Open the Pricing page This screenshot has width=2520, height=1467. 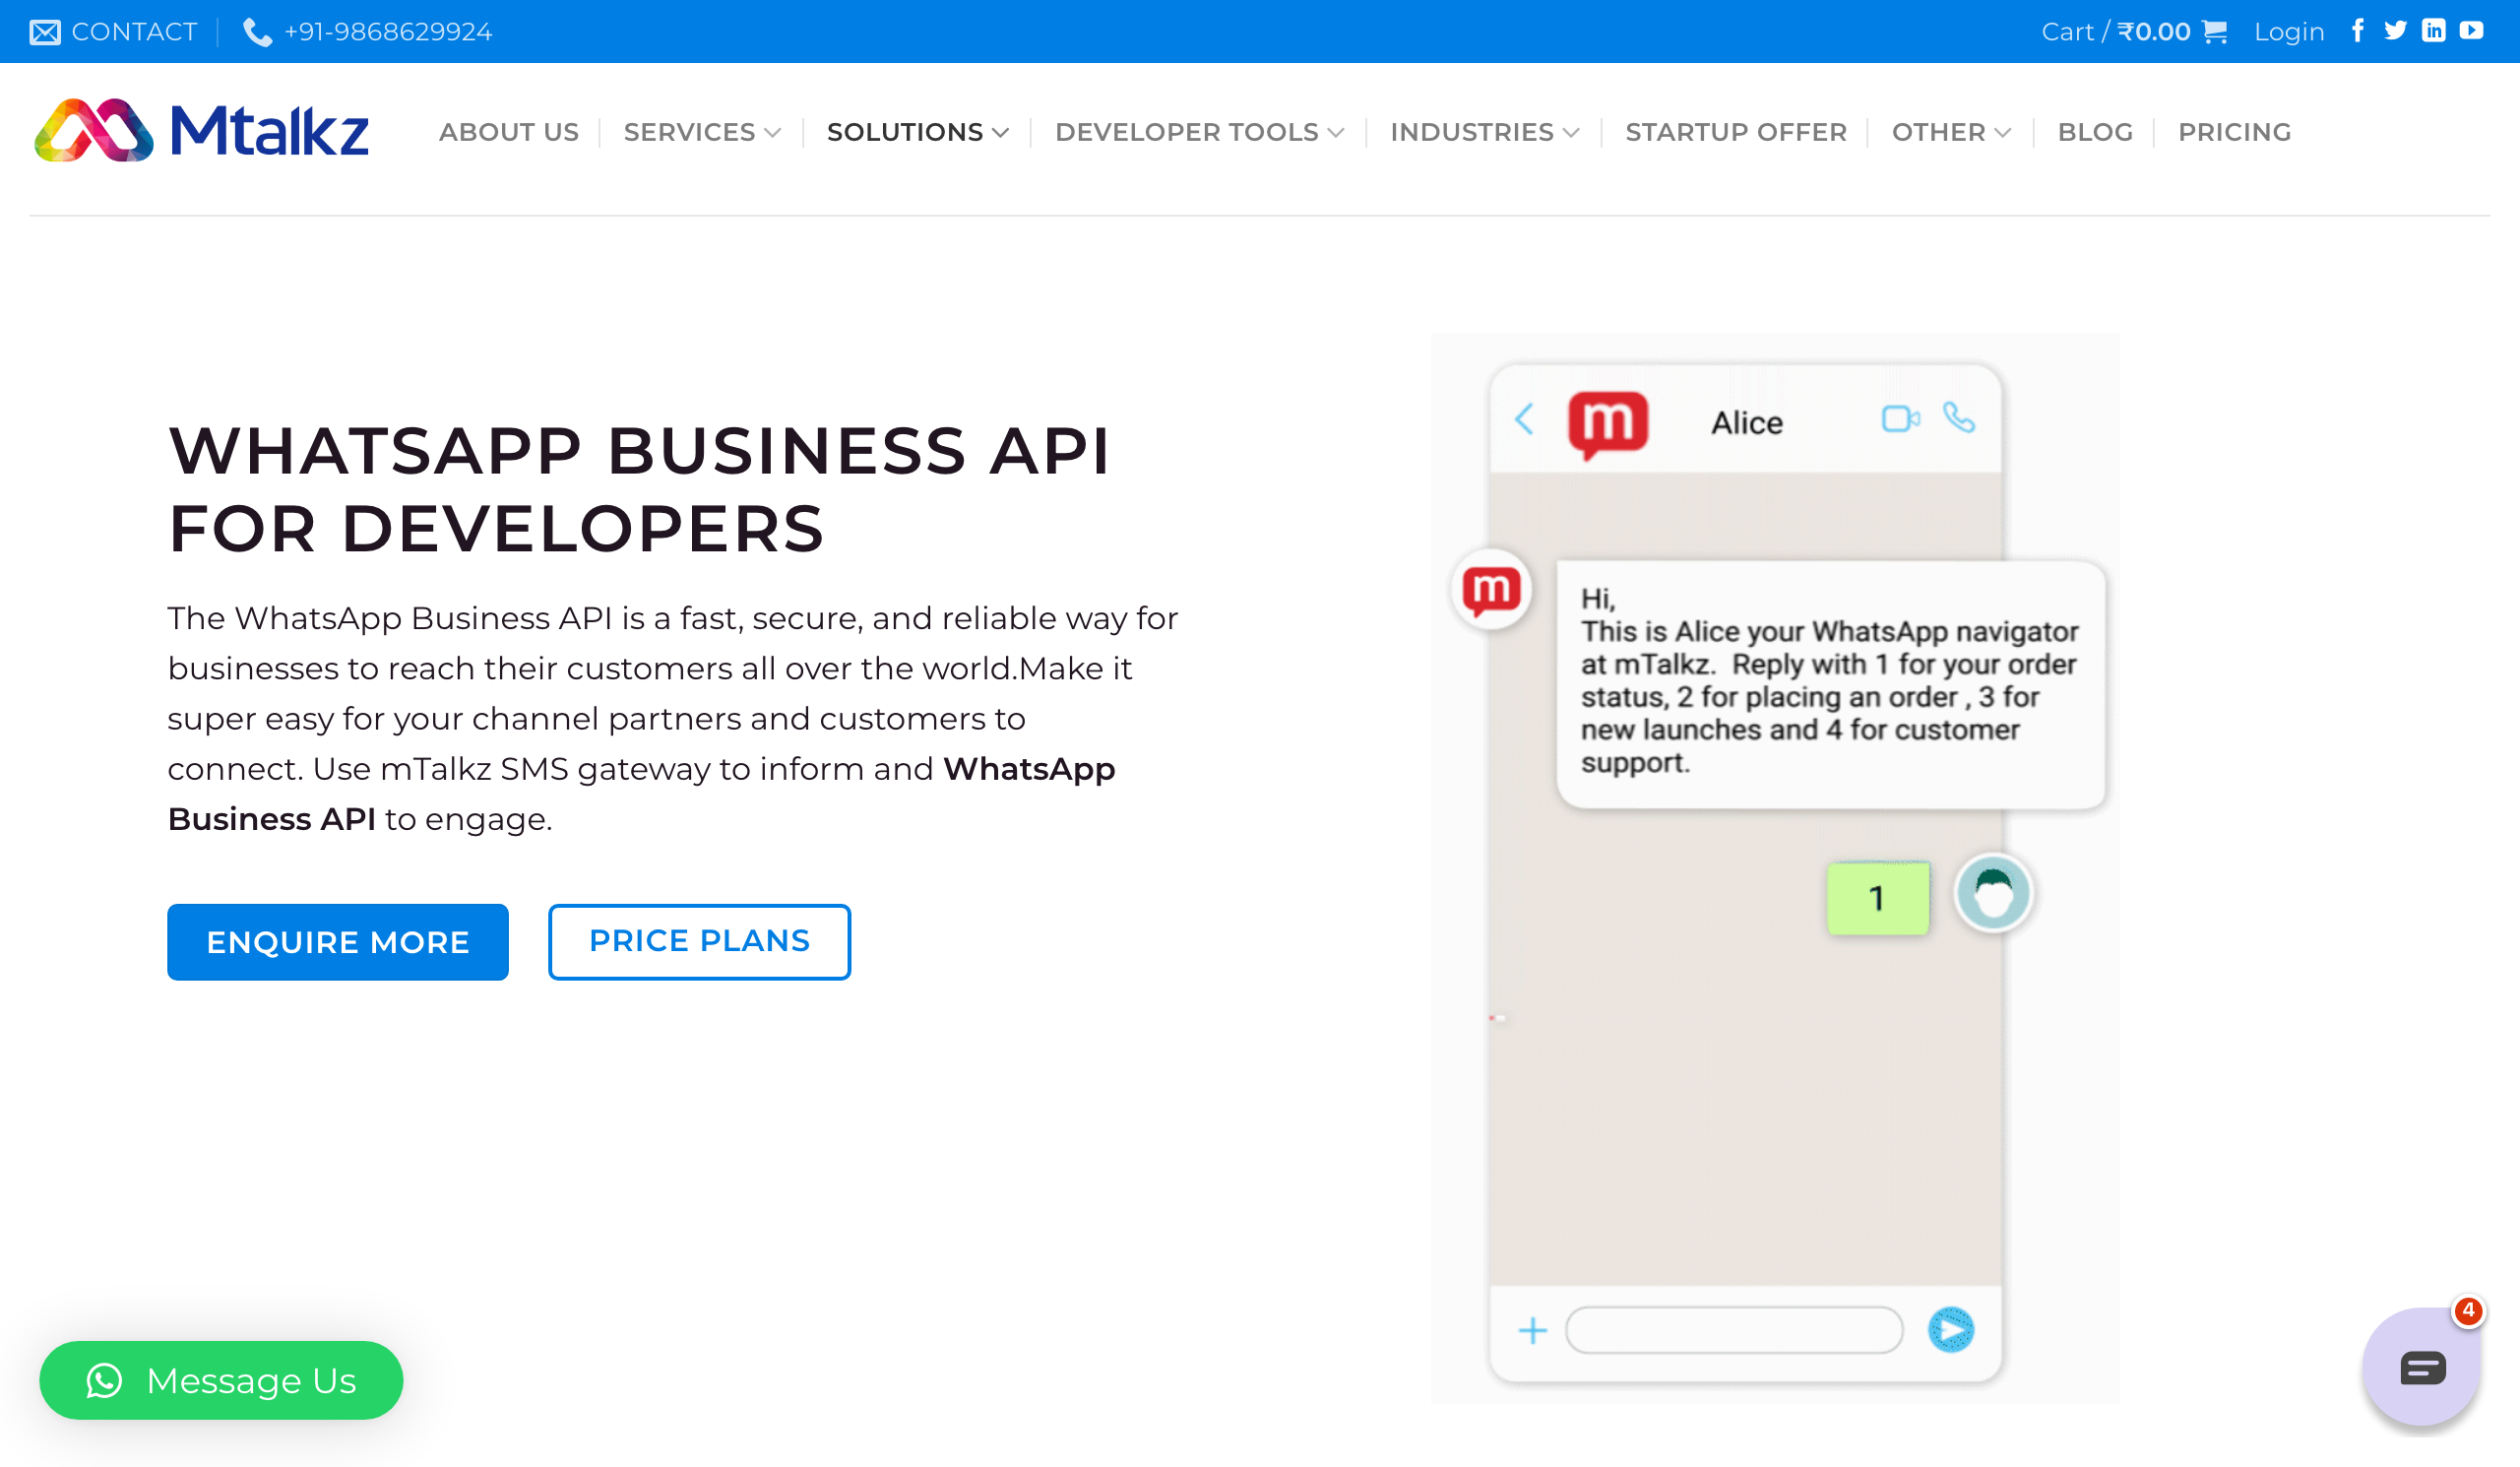[2234, 132]
